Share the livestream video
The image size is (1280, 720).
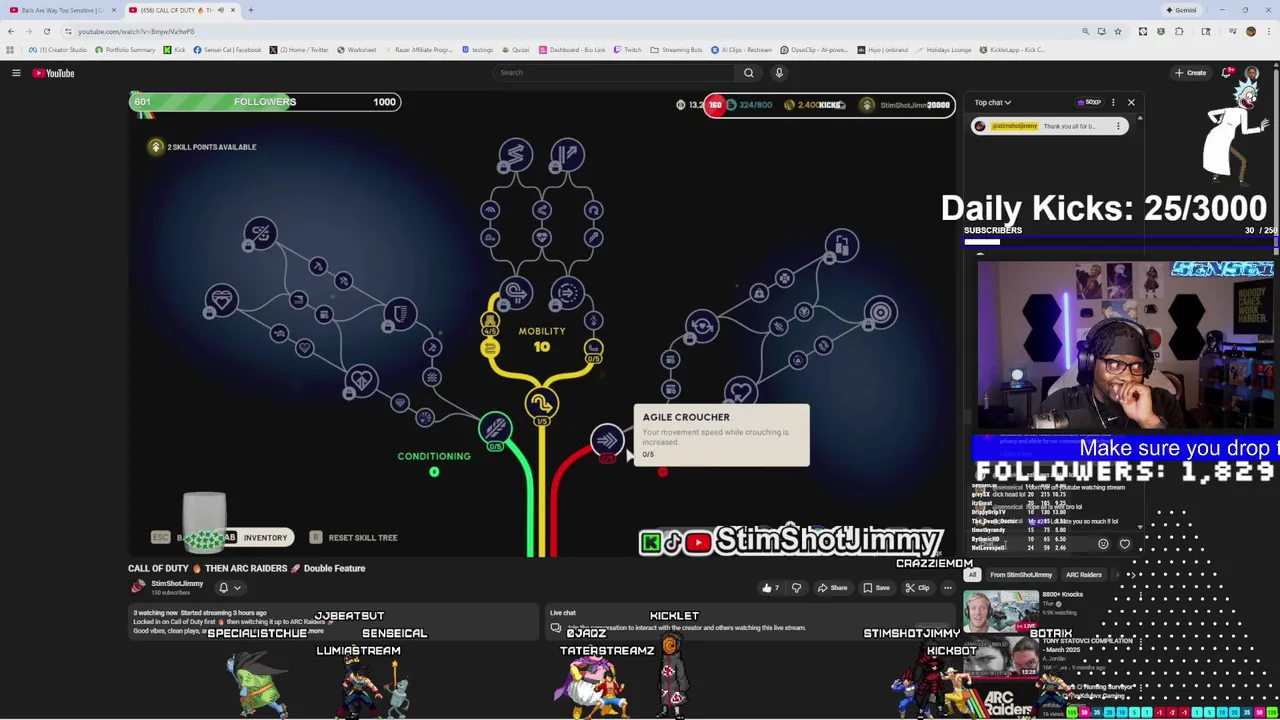[x=831, y=588]
